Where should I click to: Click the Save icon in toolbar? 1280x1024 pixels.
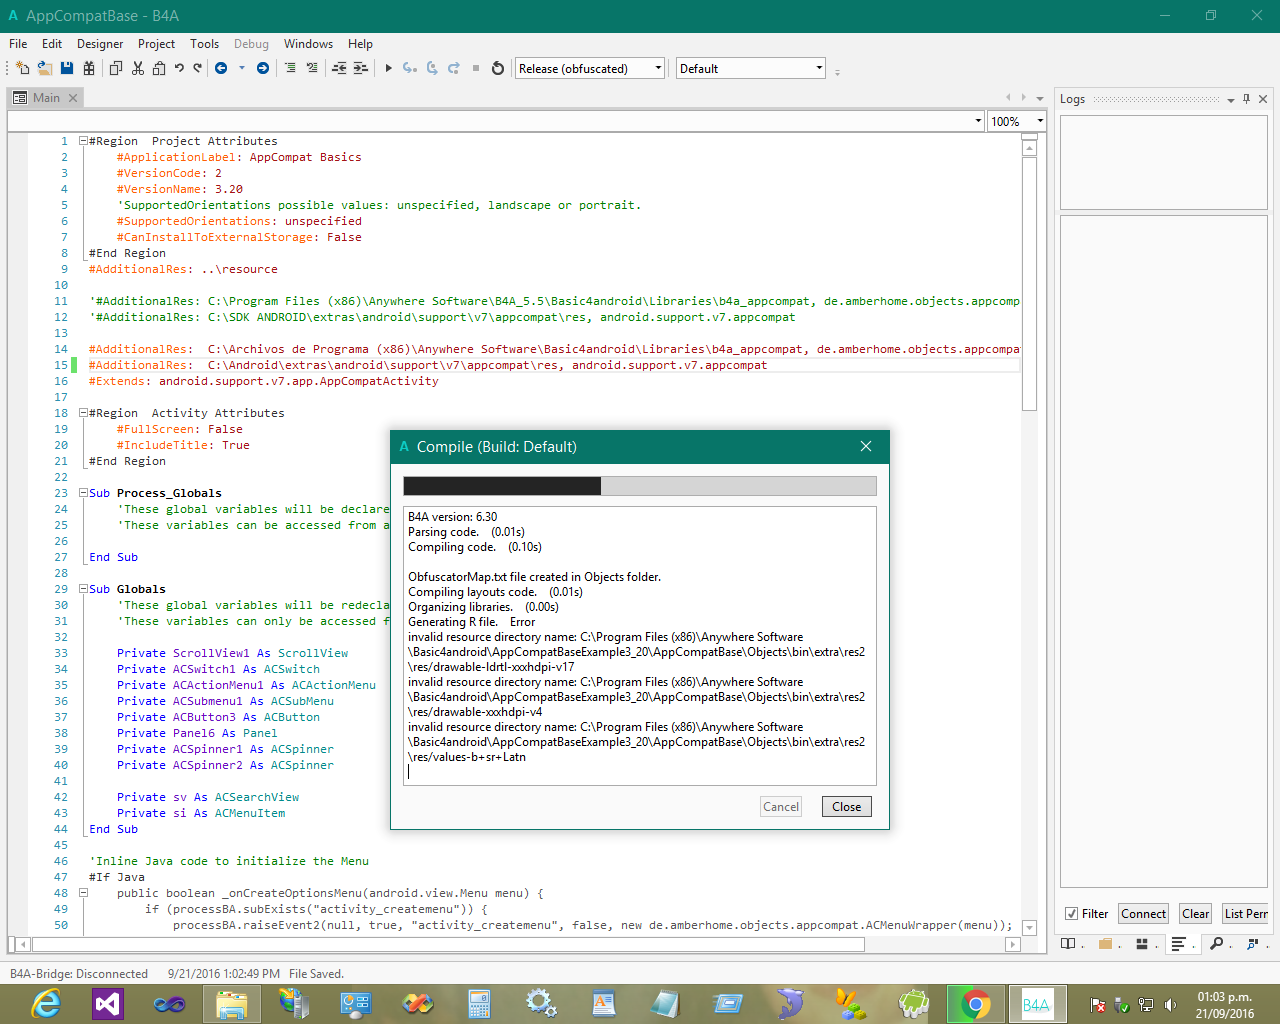coord(67,68)
